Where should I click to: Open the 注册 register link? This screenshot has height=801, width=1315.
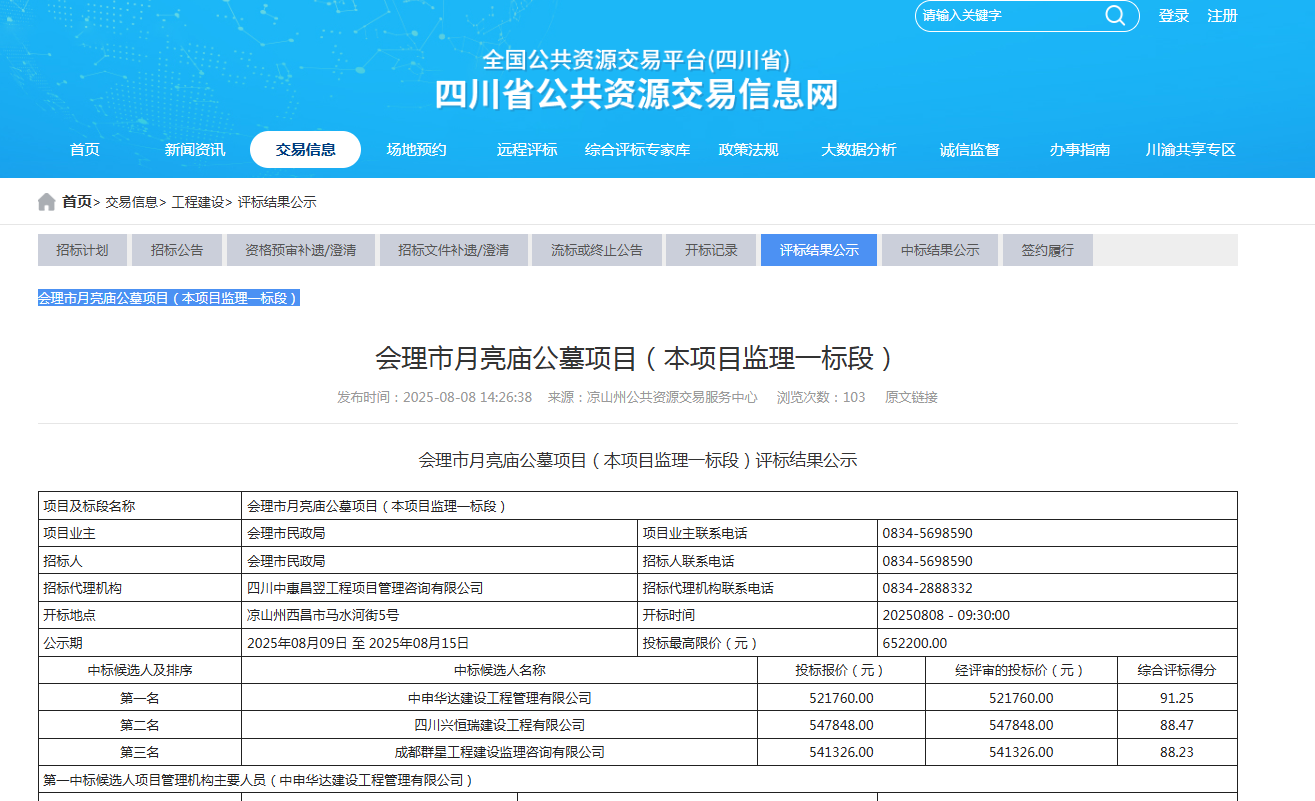[x=1222, y=16]
